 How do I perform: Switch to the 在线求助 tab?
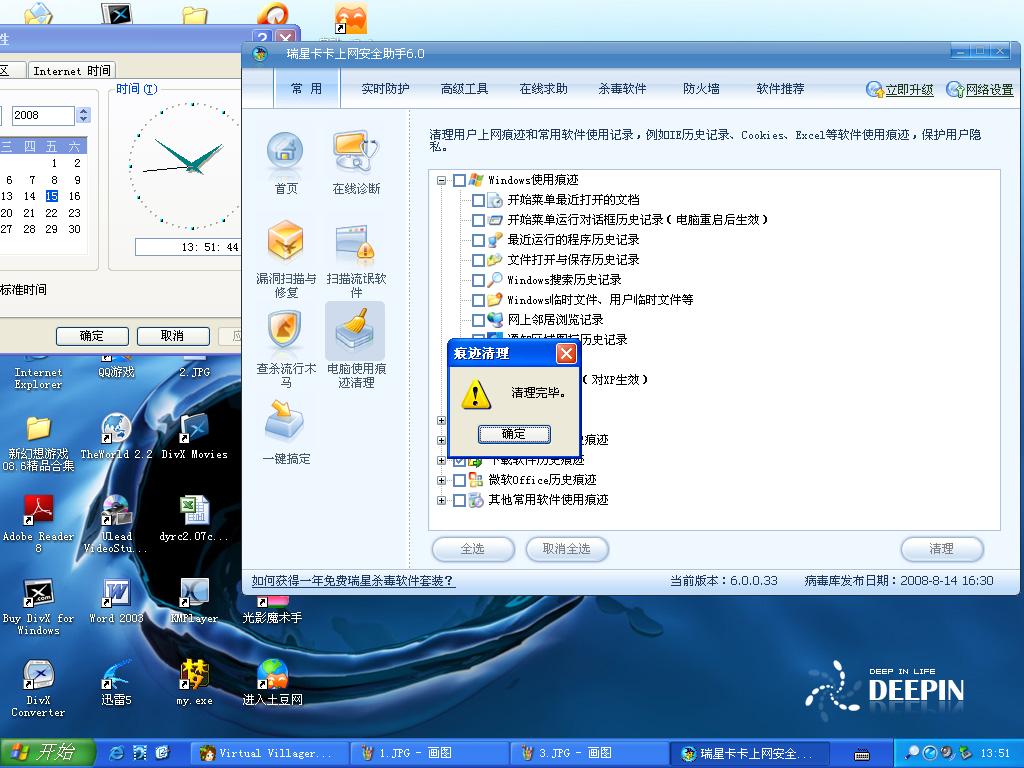click(543, 89)
